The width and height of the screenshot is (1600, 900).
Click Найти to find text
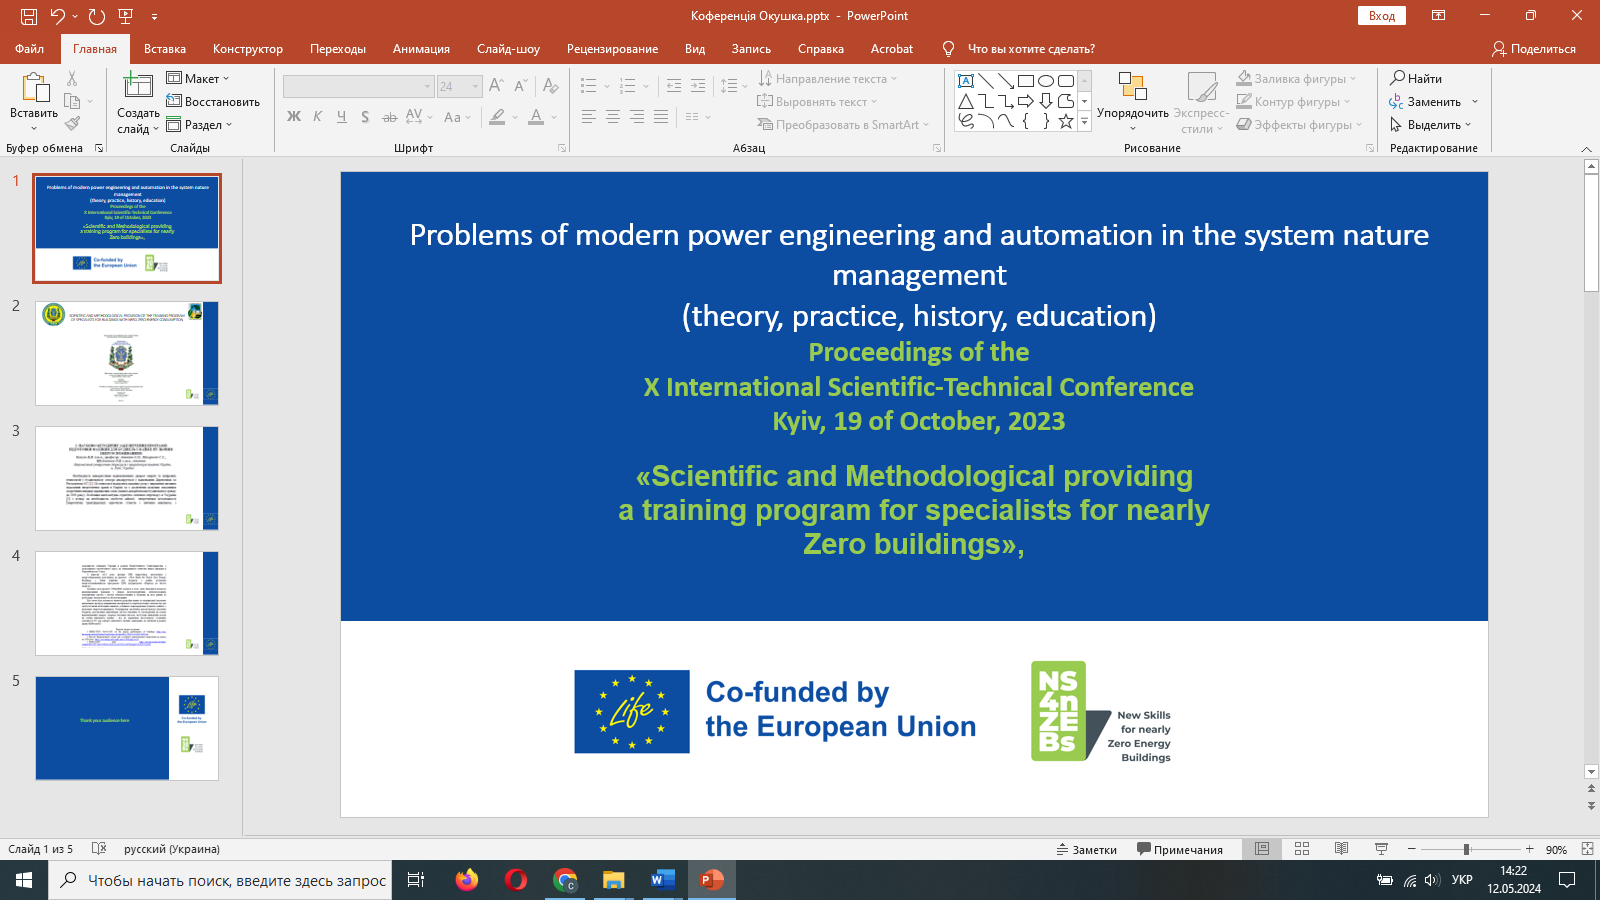[1416, 78]
